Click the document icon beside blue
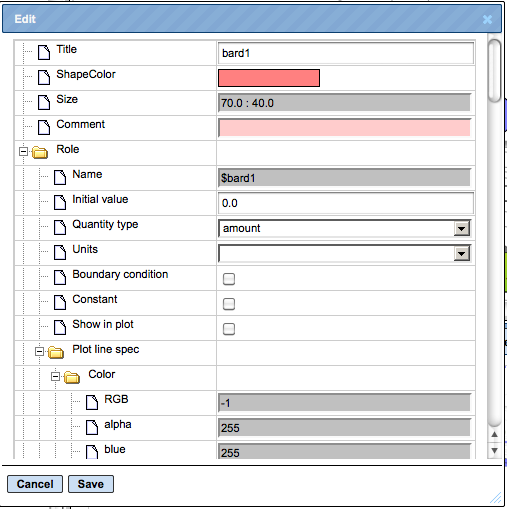This screenshot has height=509, width=507. pyautogui.click(x=92, y=452)
